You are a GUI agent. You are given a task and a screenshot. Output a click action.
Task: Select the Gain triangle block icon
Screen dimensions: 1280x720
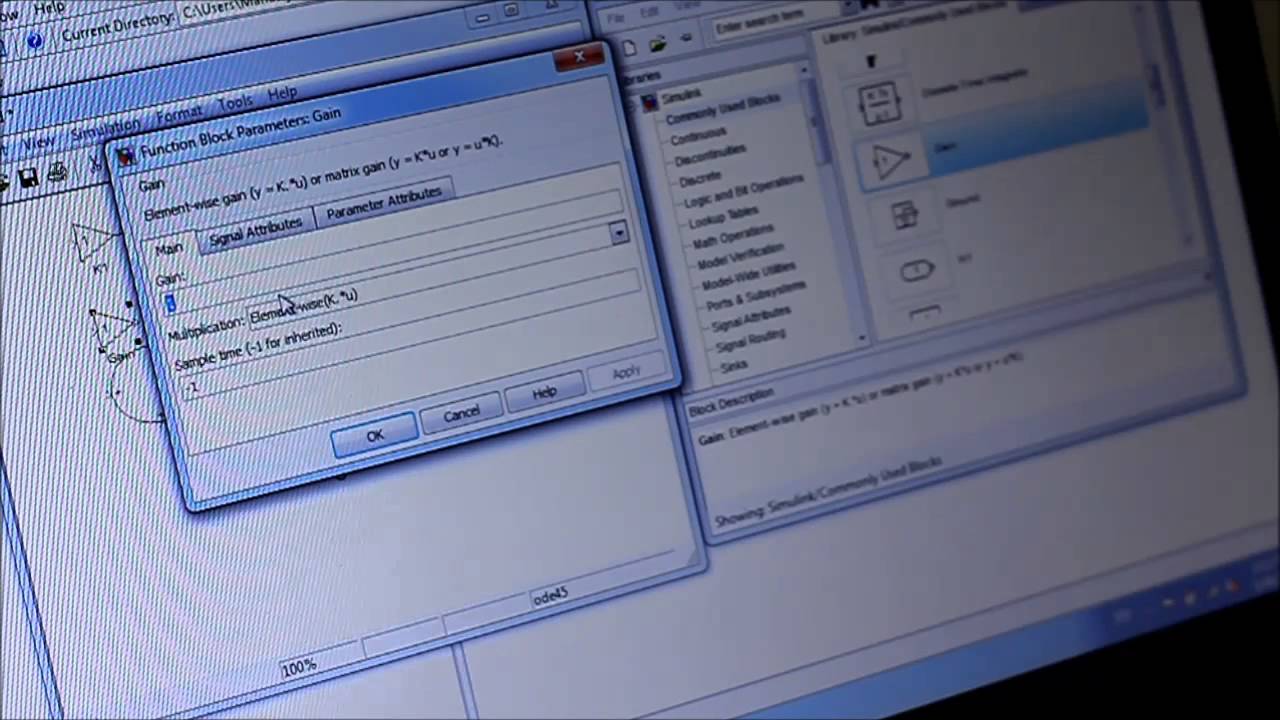coord(890,162)
